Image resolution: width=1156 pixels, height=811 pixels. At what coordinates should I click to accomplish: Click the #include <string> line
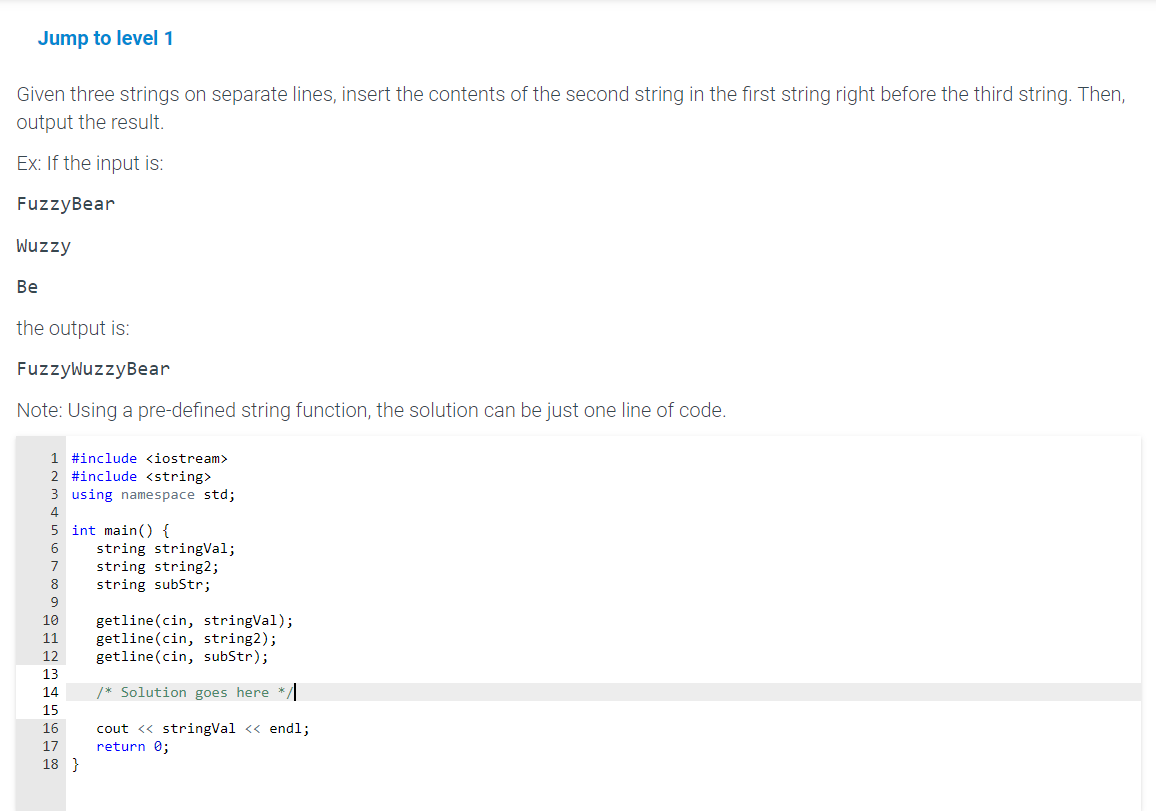point(141,476)
